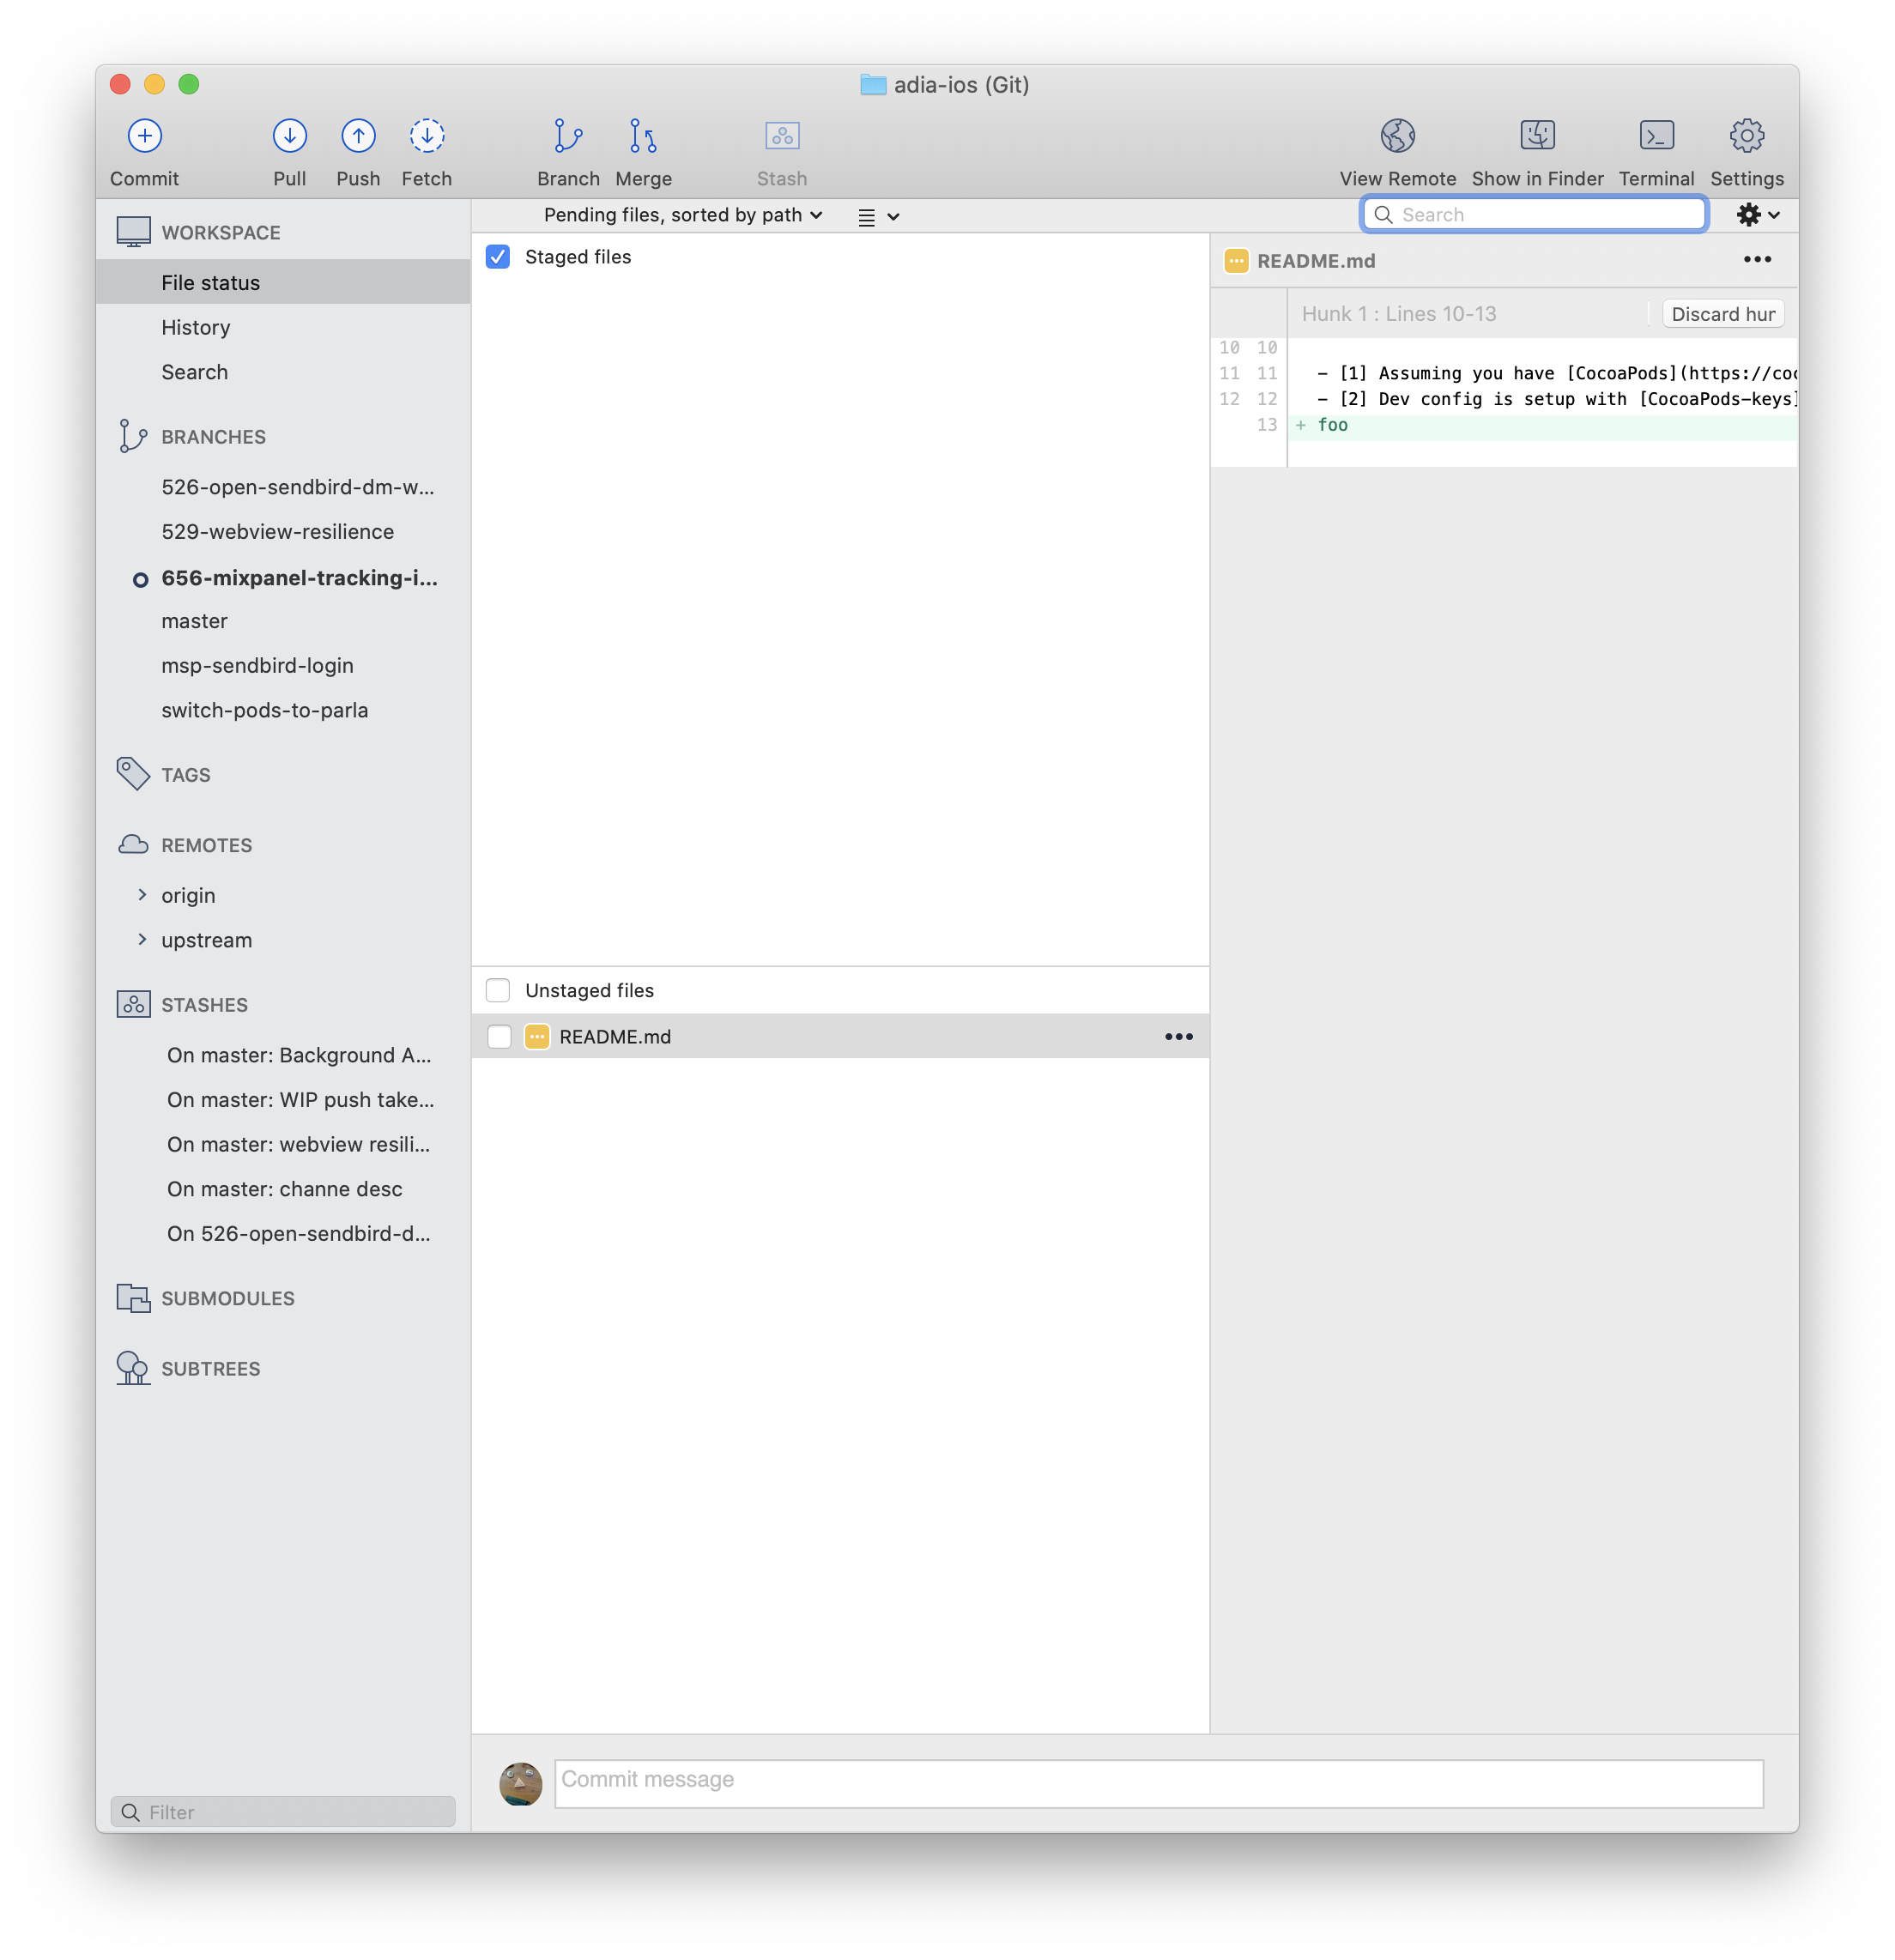The image size is (1895, 1960).
Task: Click the Stash toolbar icon
Action: (782, 135)
